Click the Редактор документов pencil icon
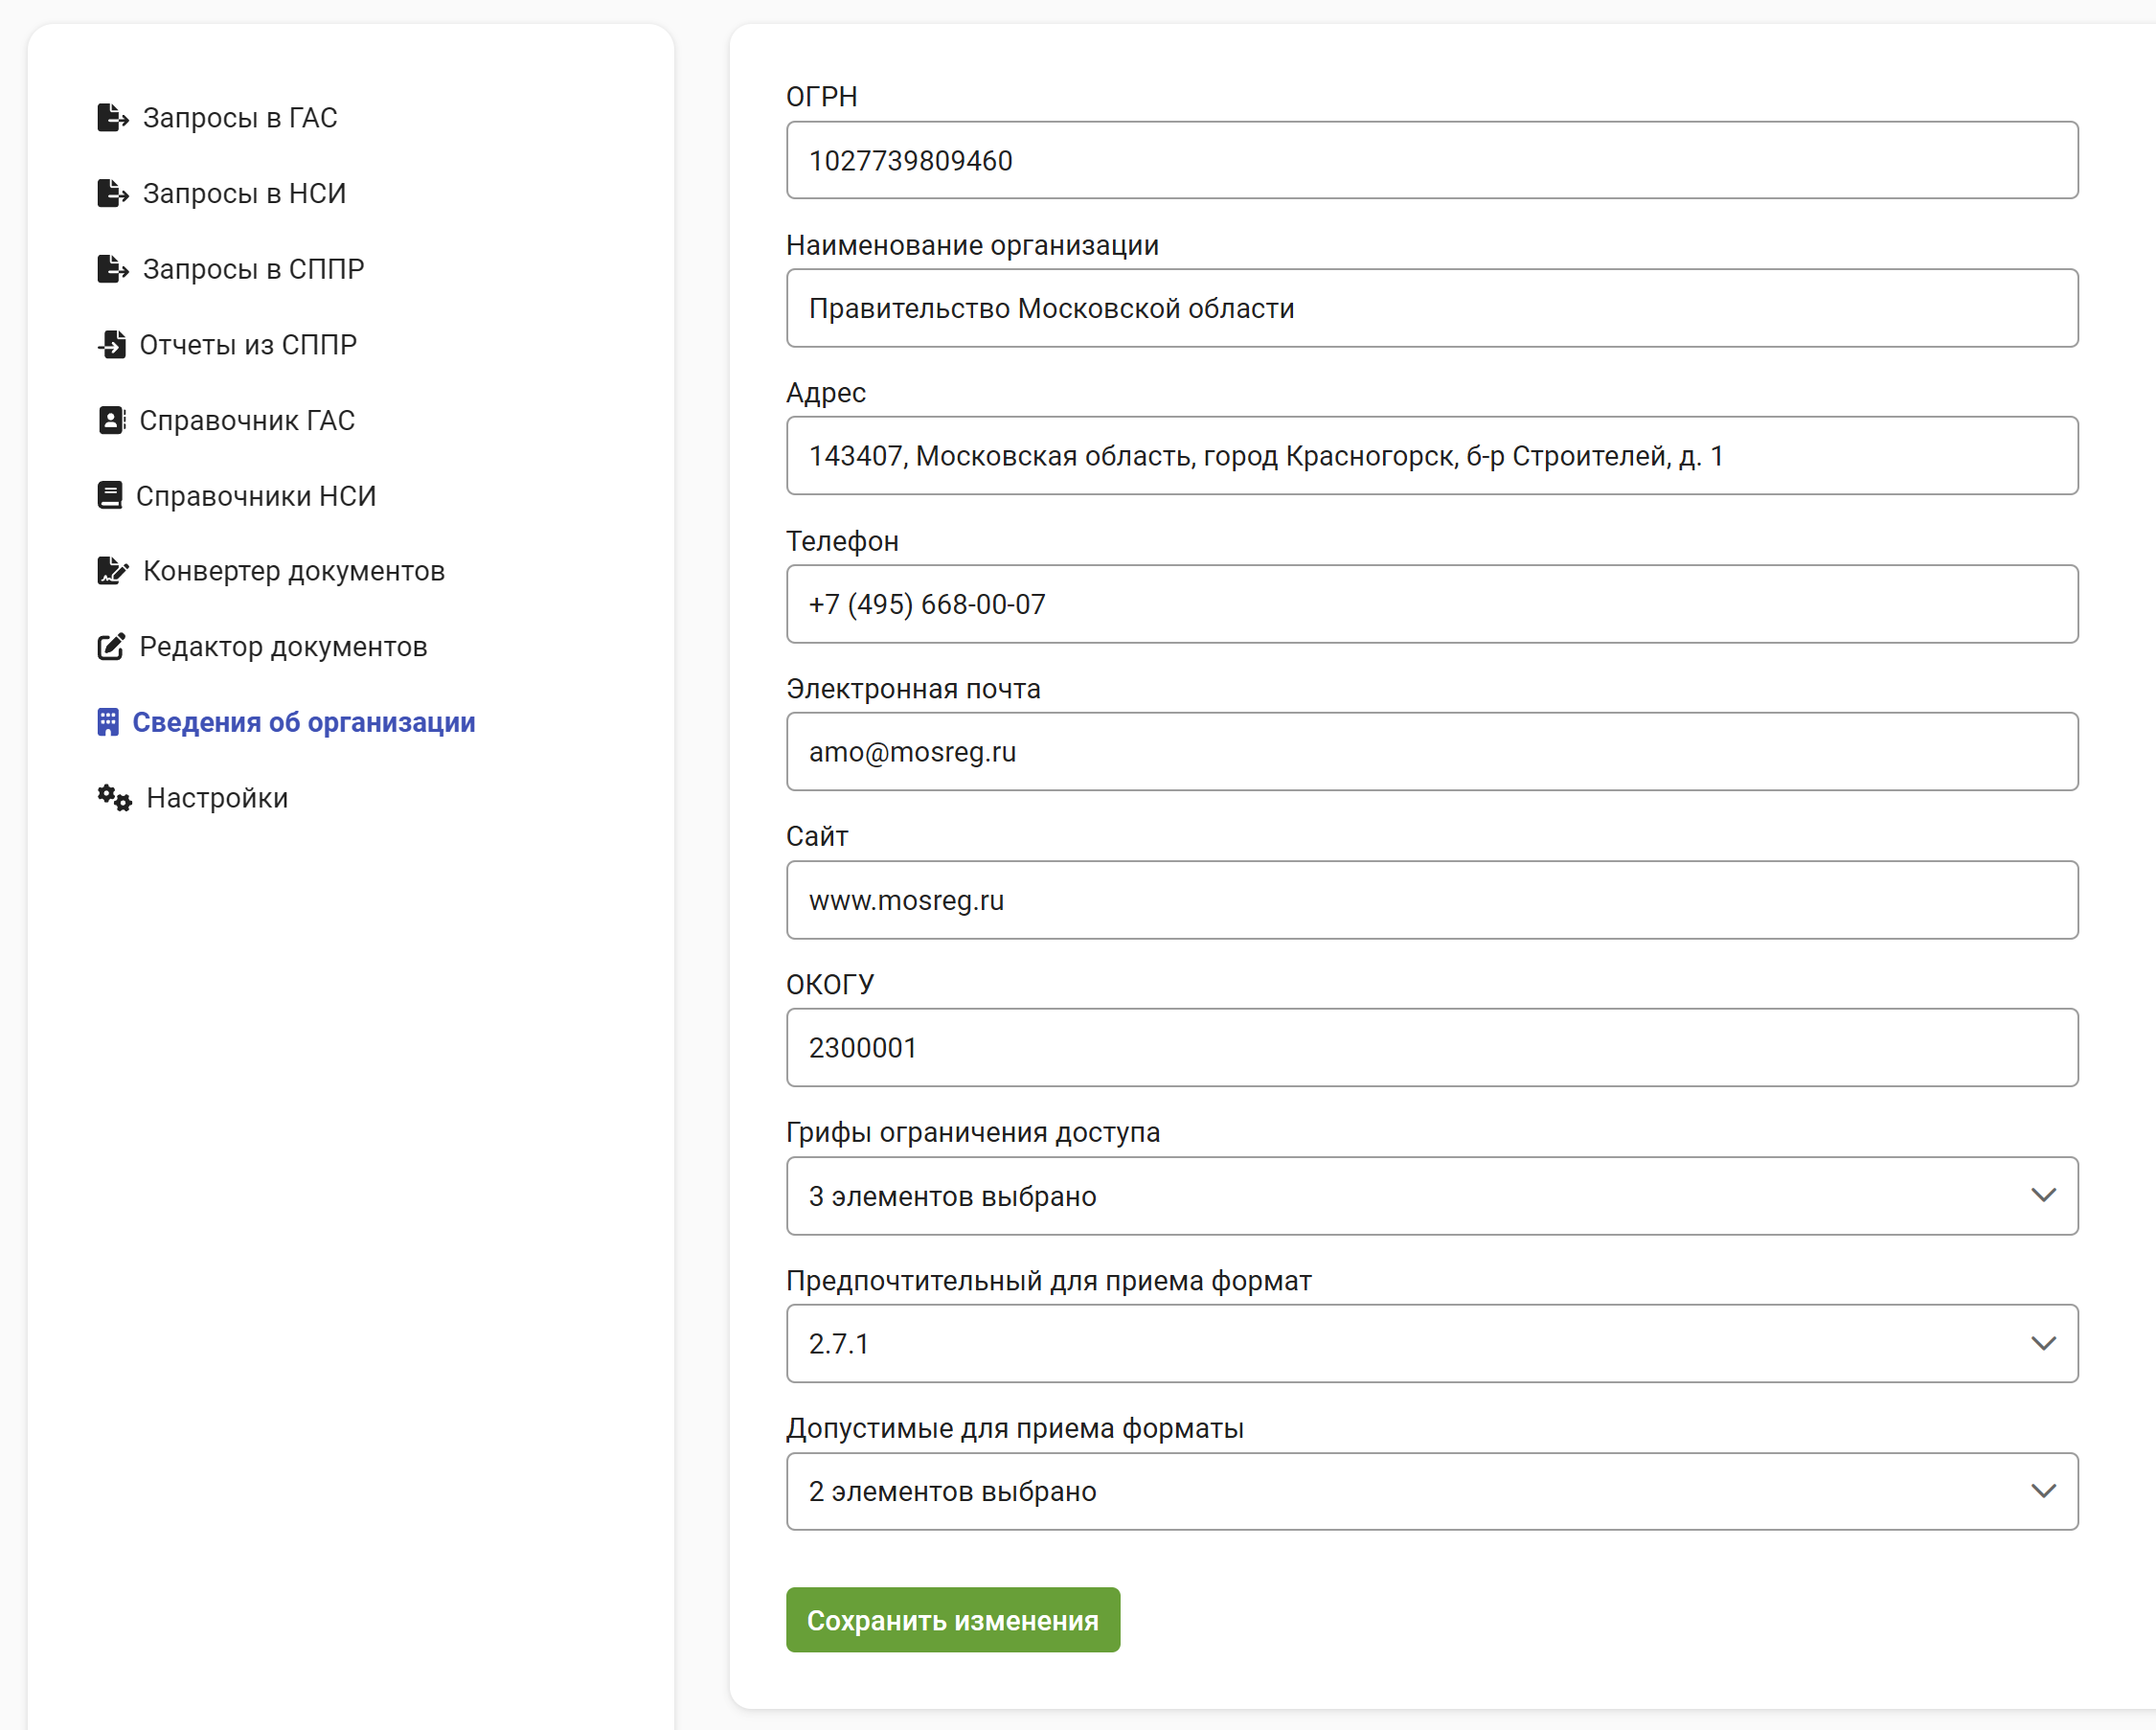Image resolution: width=2156 pixels, height=1730 pixels. tap(111, 647)
